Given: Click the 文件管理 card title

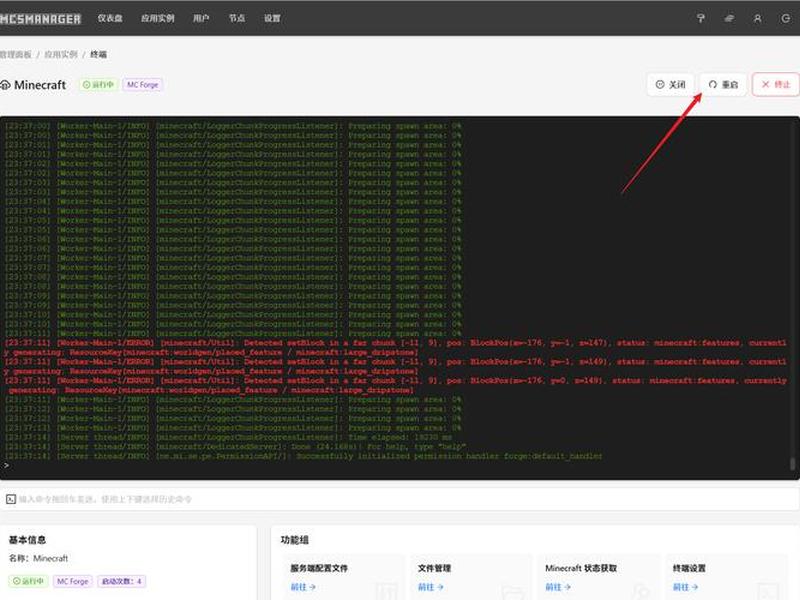Looking at the screenshot, I should [435, 568].
